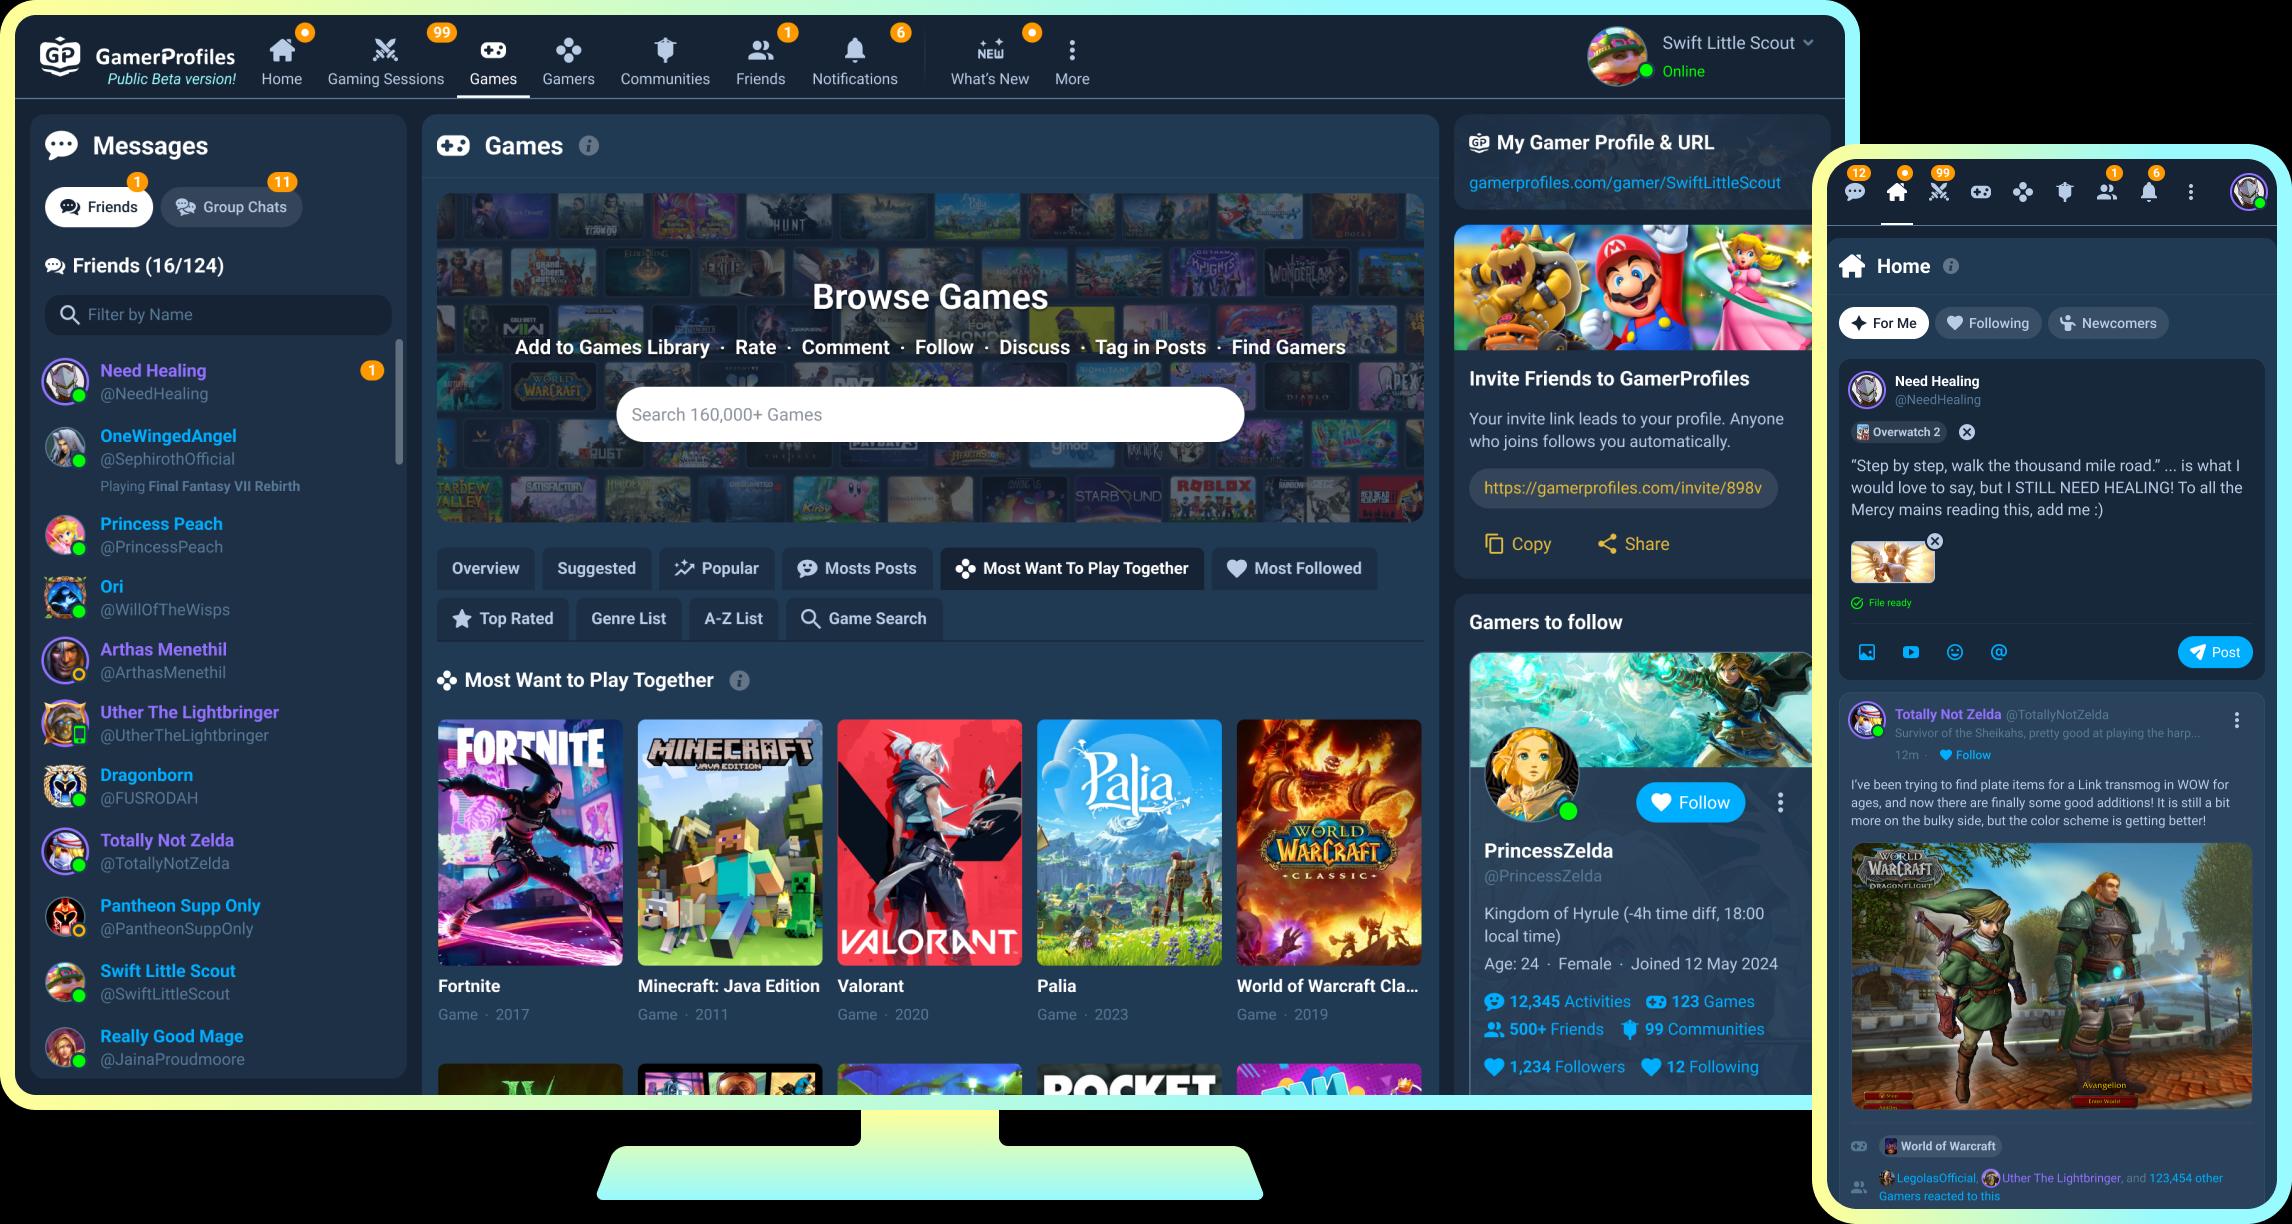Click profile avatar in mobile nav
2292x1224 pixels.
[2249, 191]
